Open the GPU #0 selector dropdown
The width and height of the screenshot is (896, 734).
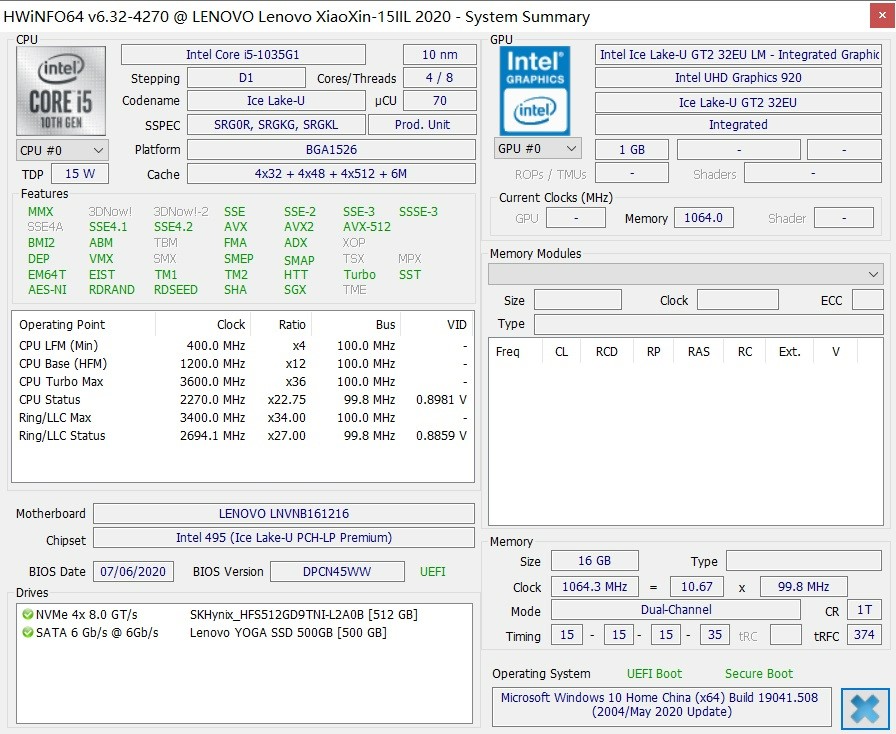538,149
